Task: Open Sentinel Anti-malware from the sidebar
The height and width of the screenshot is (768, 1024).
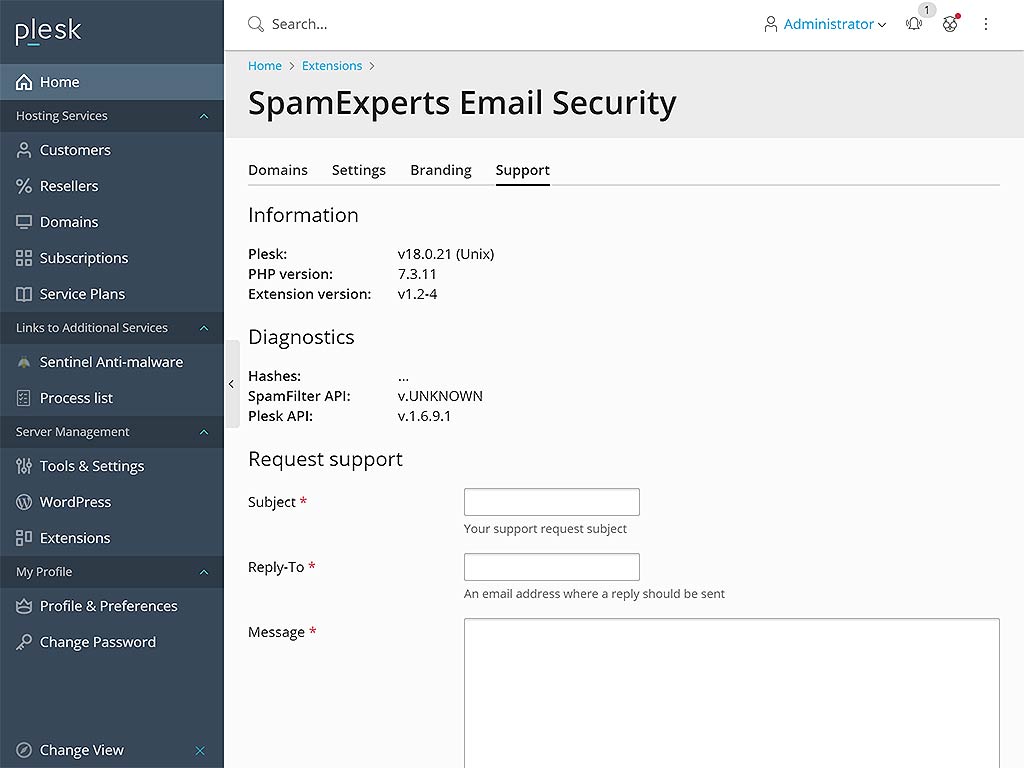Action: [x=110, y=361]
